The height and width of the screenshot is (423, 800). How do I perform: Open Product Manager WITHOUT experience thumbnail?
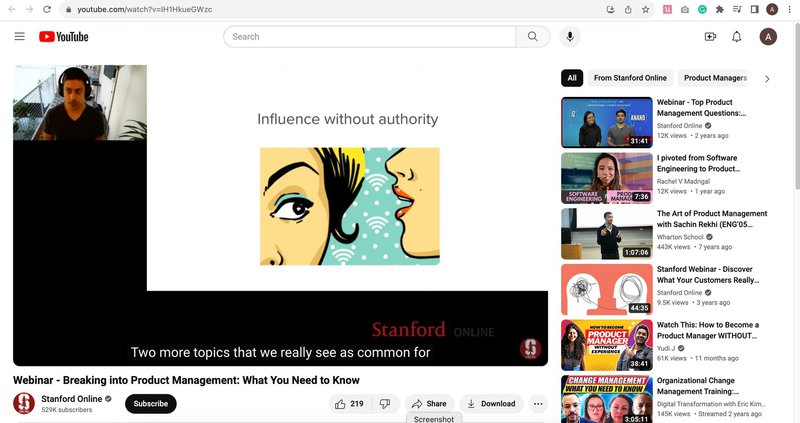(x=607, y=345)
